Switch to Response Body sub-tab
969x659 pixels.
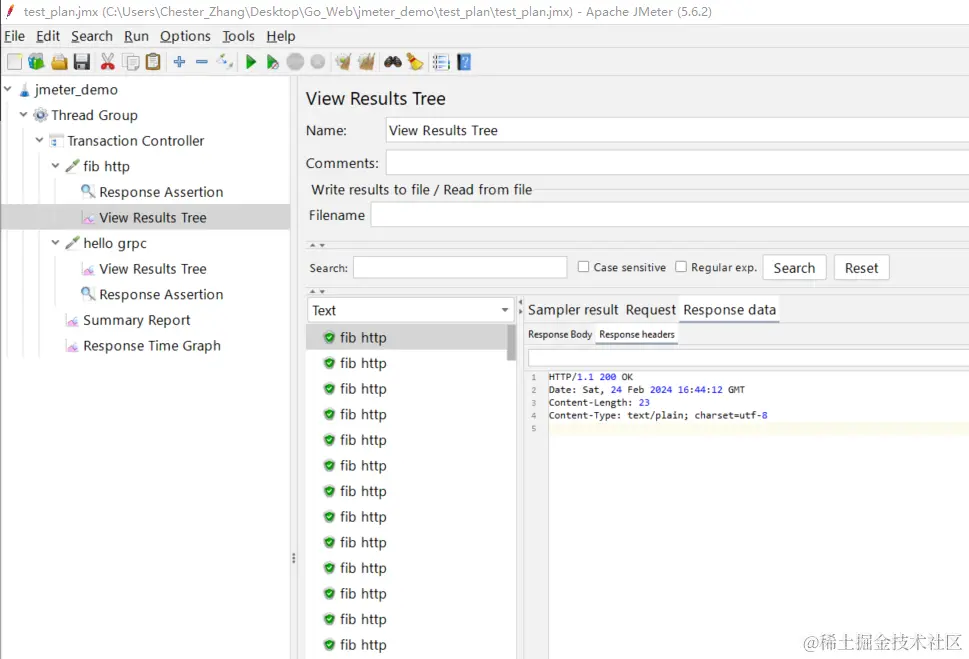coord(560,334)
